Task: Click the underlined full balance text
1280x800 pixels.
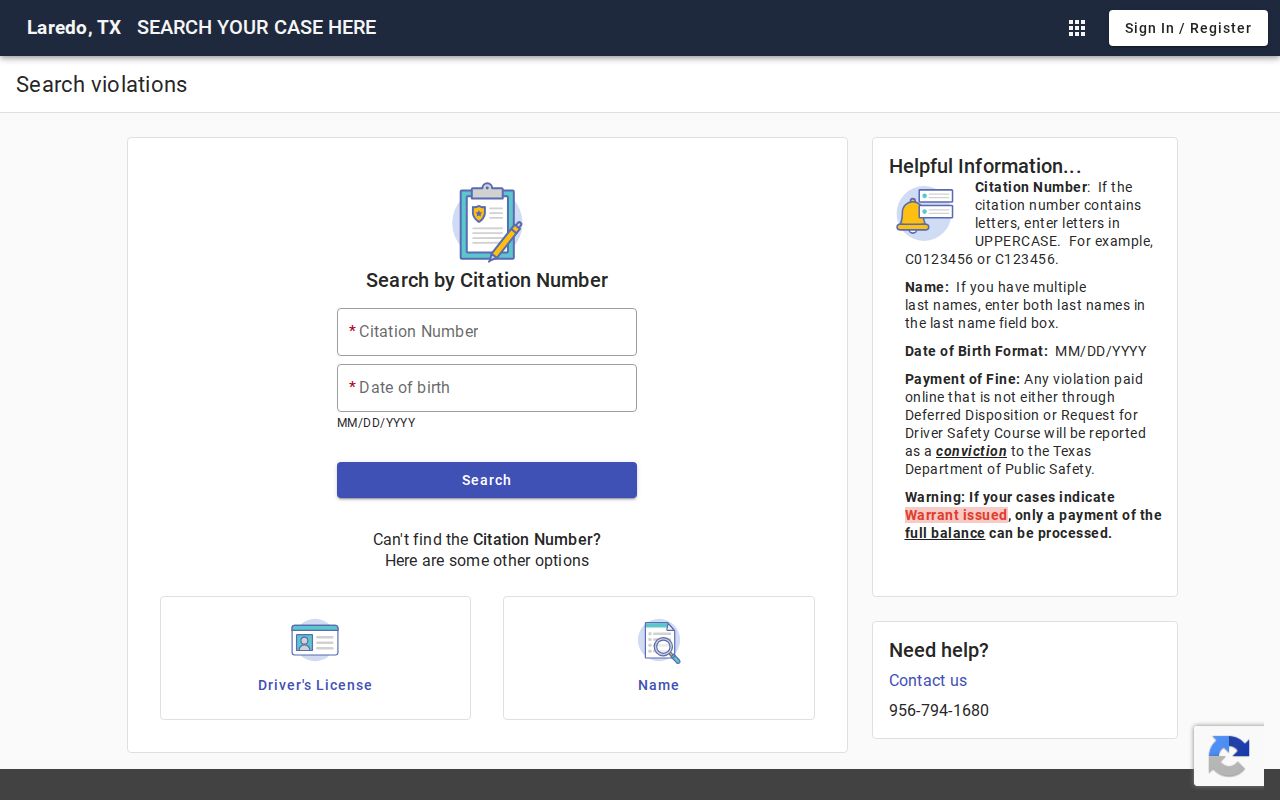Action: [x=945, y=533]
